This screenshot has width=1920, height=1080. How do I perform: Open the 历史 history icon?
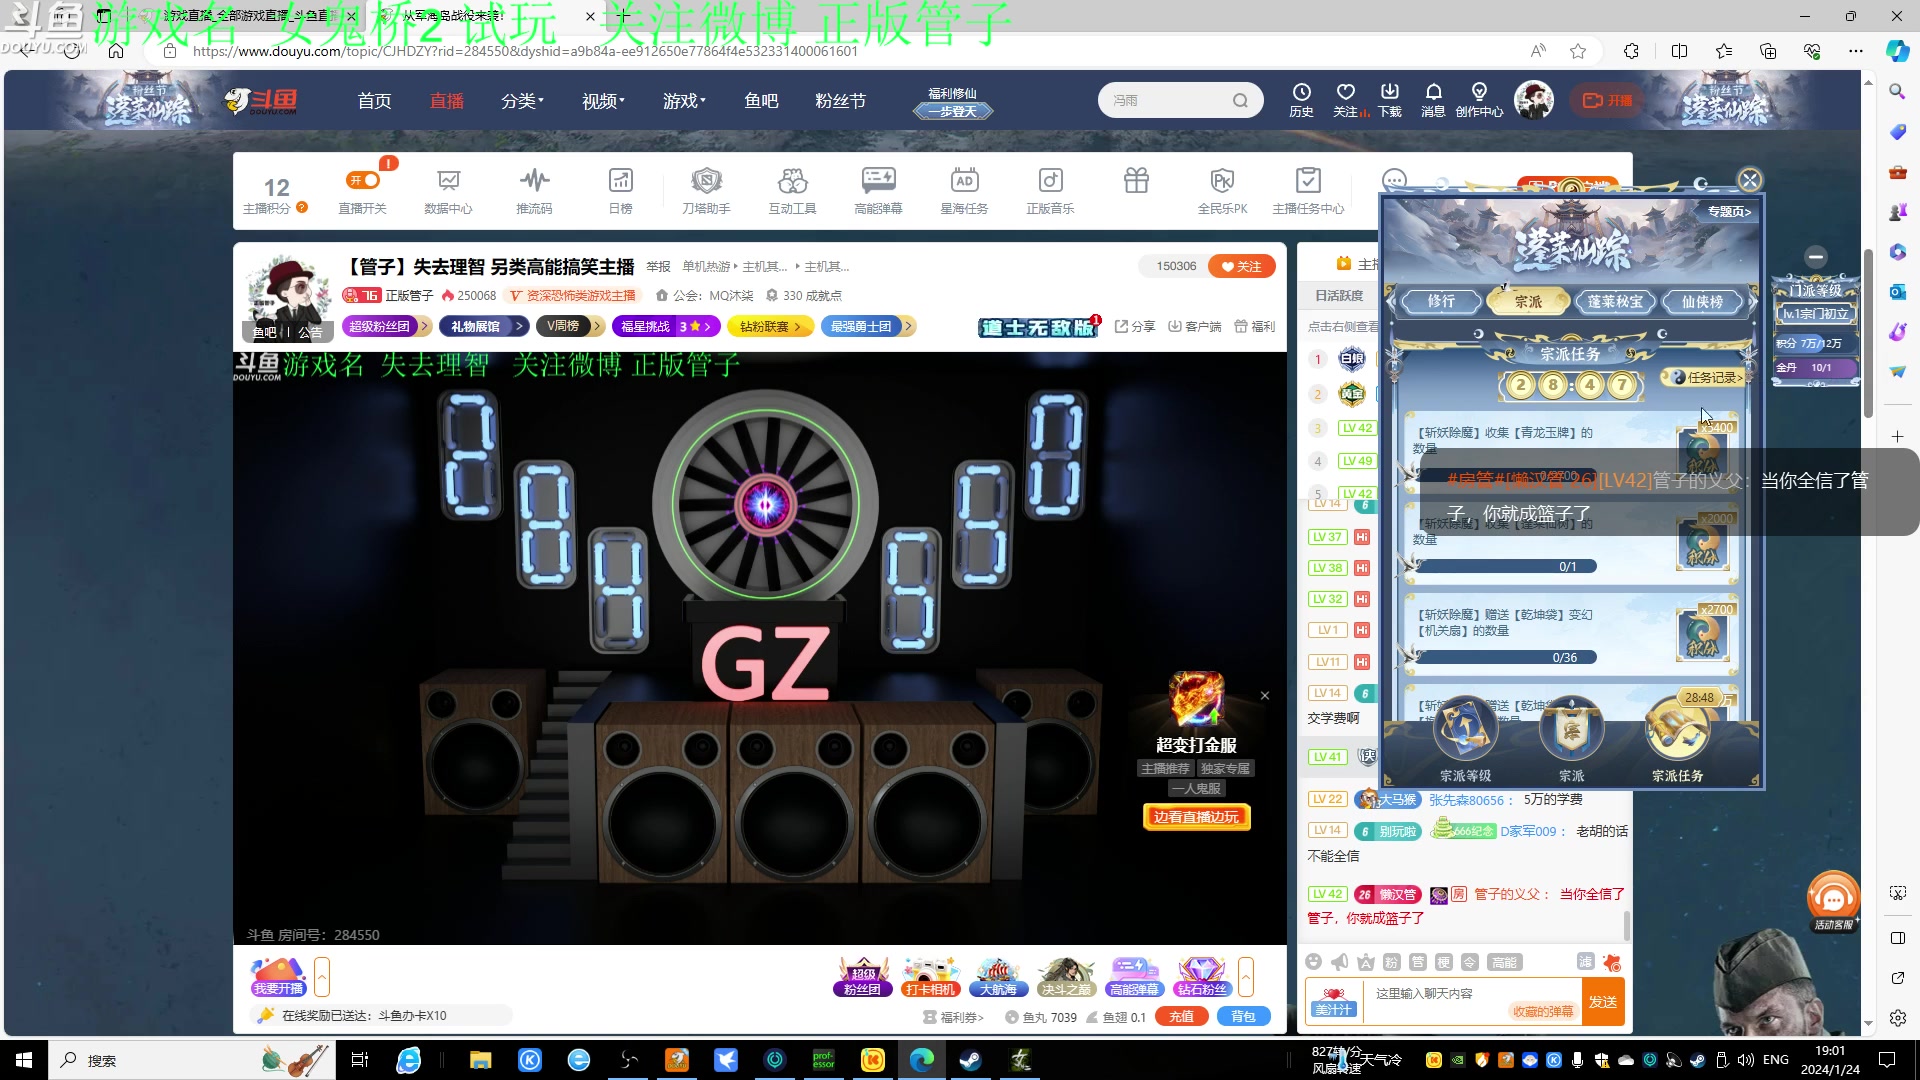point(1301,100)
